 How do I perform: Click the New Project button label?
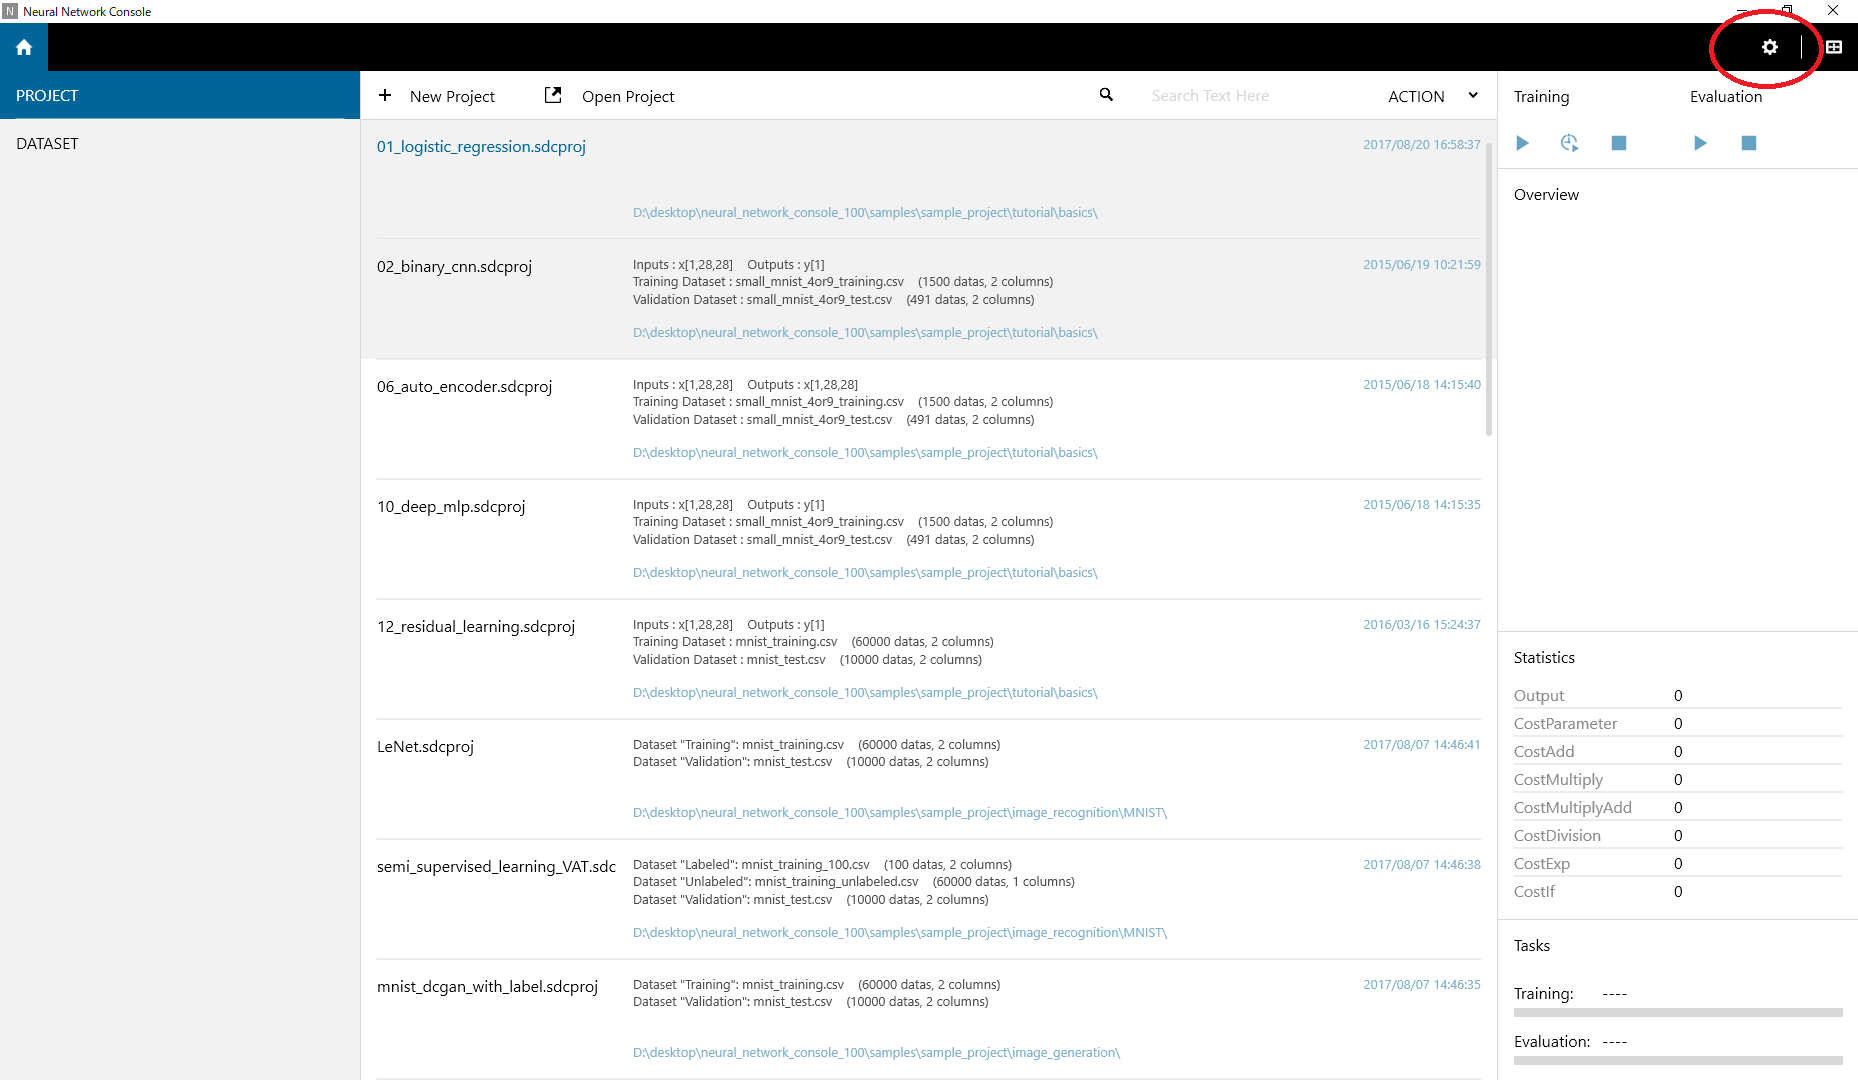(452, 96)
